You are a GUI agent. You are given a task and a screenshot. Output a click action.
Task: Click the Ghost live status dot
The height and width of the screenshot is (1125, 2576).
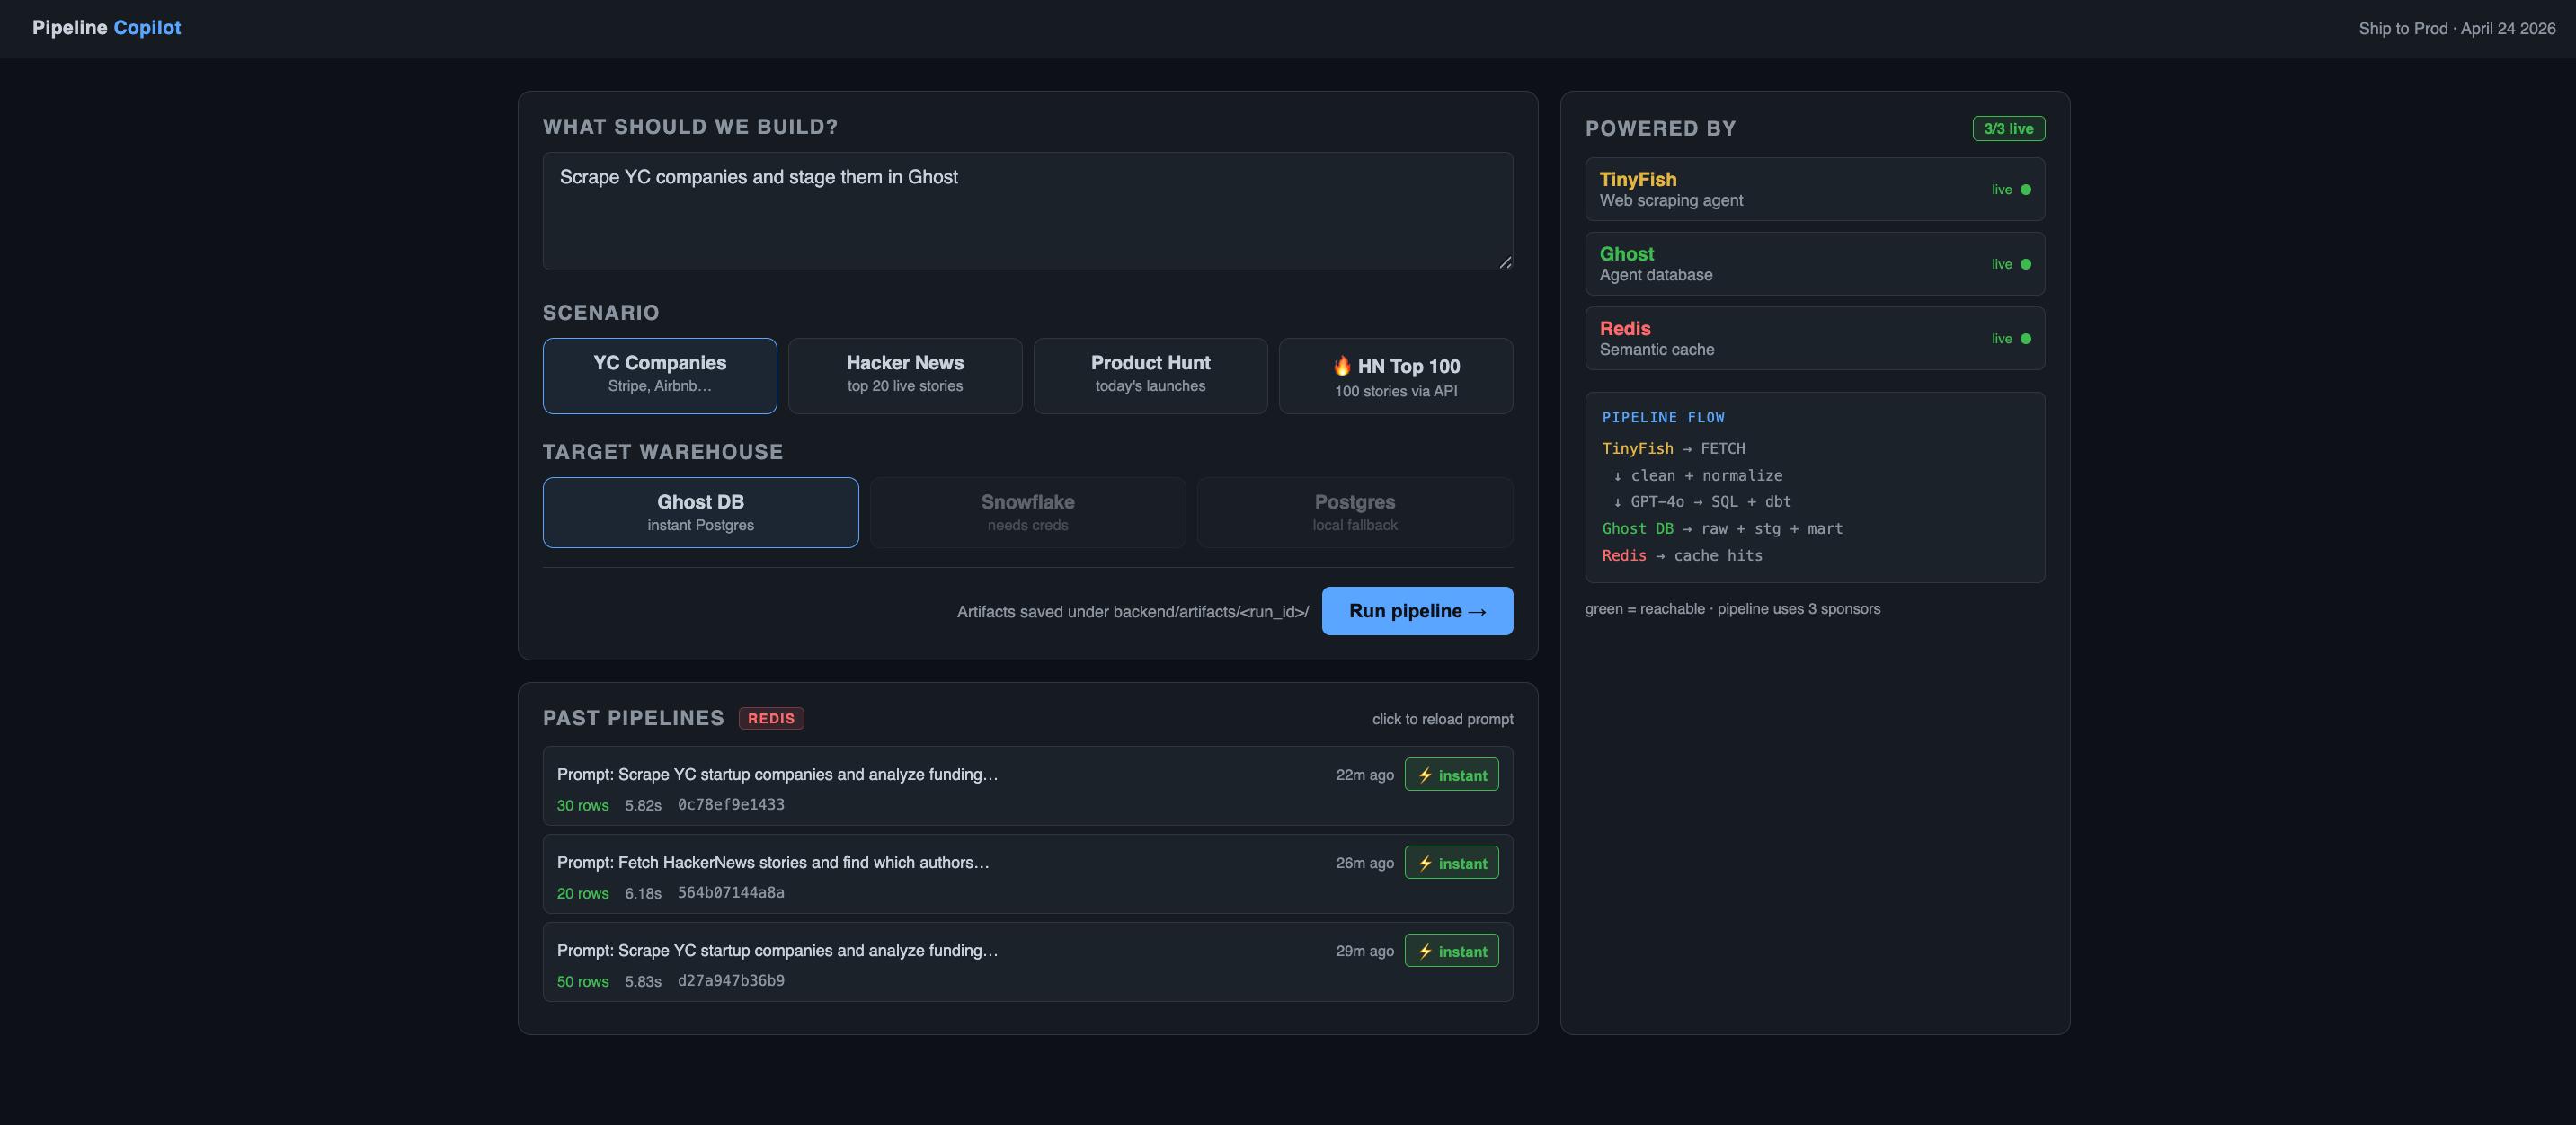[2025, 264]
